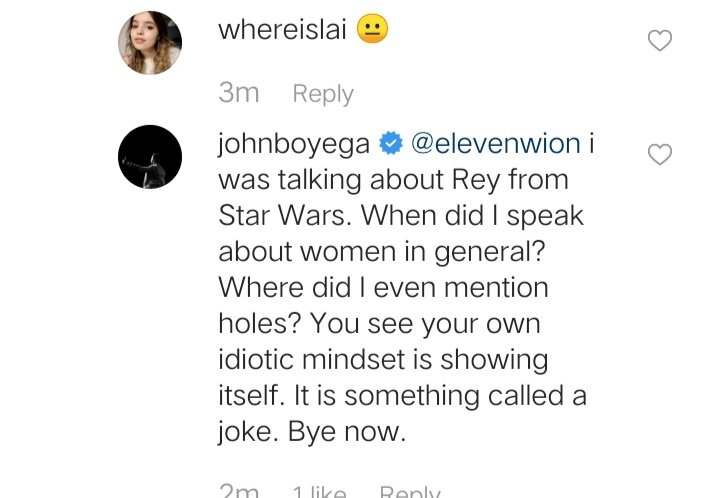Screen dimensions: 720x498
Task: Select the "Star Wars" text in comment
Action: pos(281,215)
